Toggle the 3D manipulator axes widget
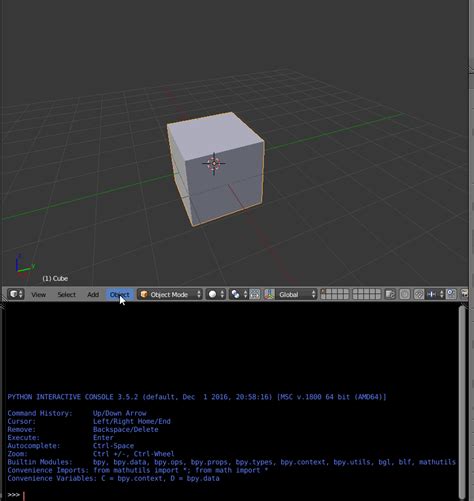Viewport: 474px width, 501px height. pos(269,294)
